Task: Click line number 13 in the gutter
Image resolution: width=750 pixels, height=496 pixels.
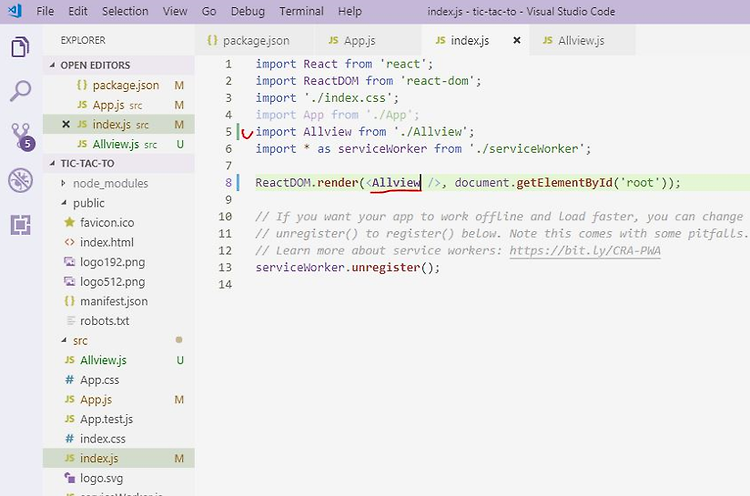Action: (225, 267)
